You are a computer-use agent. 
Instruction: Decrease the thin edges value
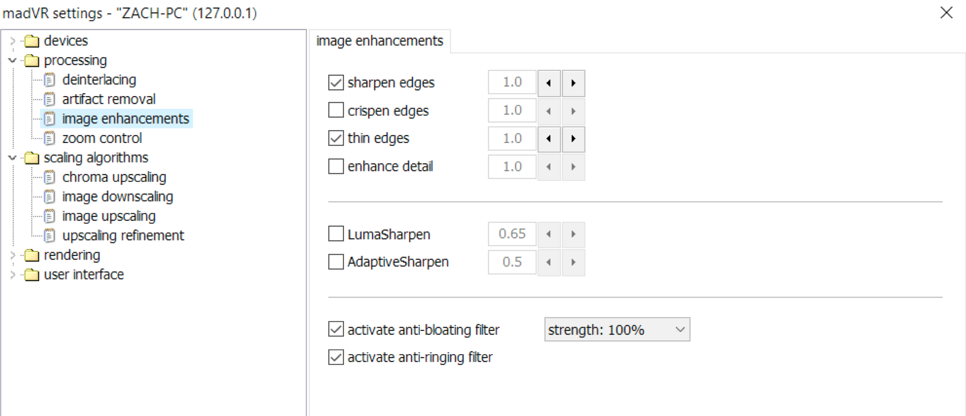(x=549, y=138)
